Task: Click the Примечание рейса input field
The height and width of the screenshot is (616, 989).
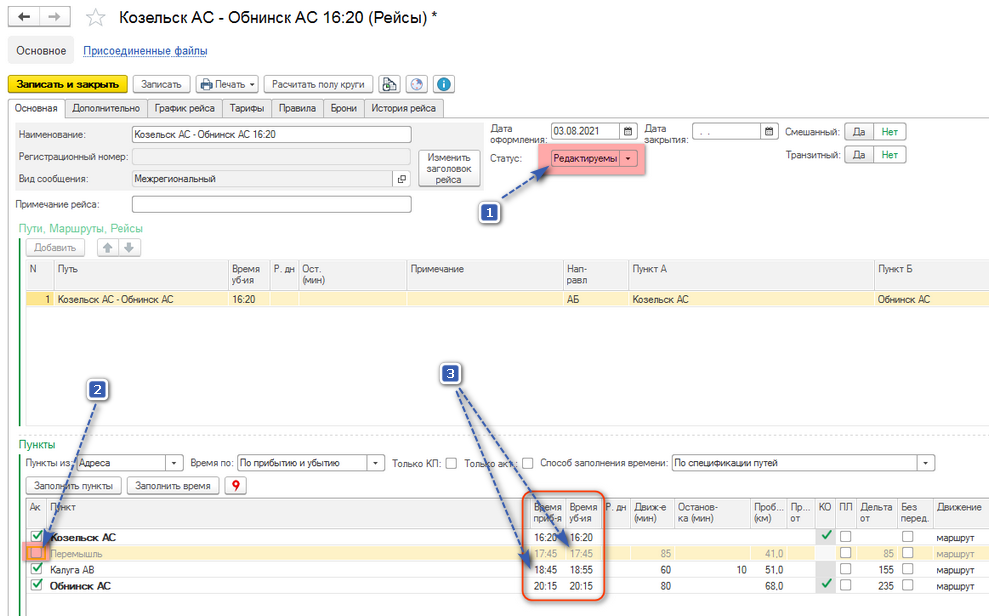Action: [271, 204]
